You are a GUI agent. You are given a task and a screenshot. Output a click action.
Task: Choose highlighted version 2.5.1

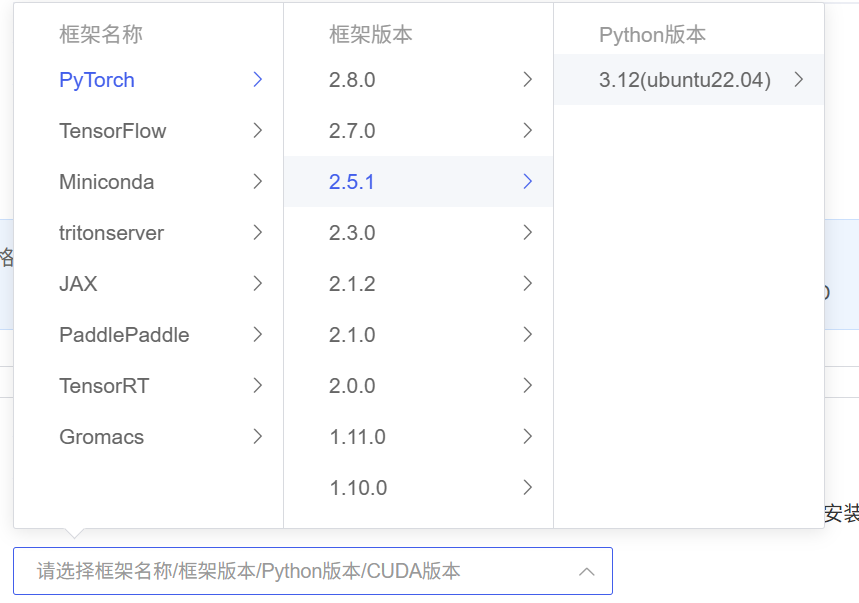pos(419,182)
